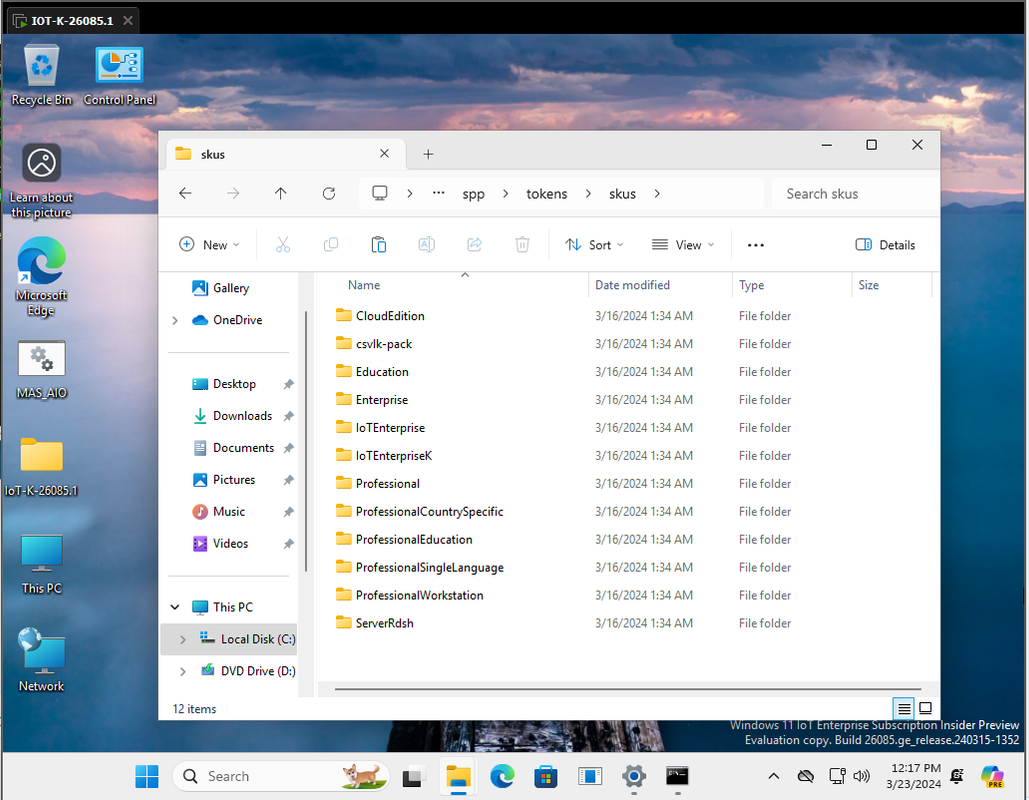Open the View dropdown
1029x800 pixels.
coord(682,245)
